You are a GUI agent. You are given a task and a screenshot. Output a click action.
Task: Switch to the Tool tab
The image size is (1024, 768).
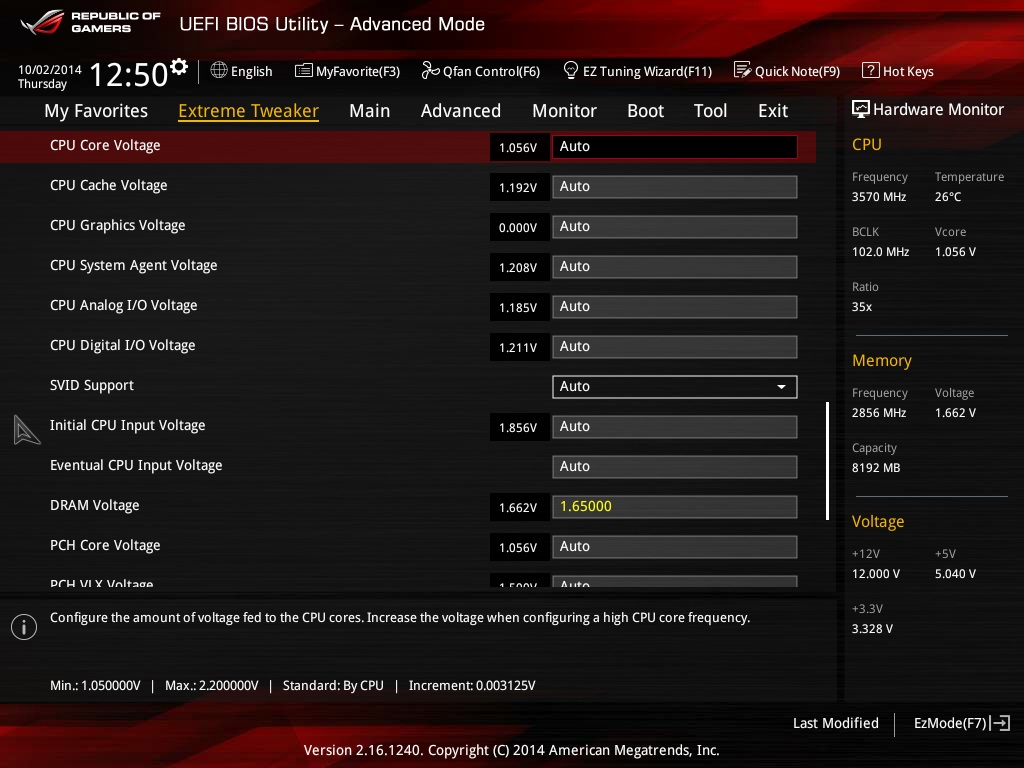[710, 110]
